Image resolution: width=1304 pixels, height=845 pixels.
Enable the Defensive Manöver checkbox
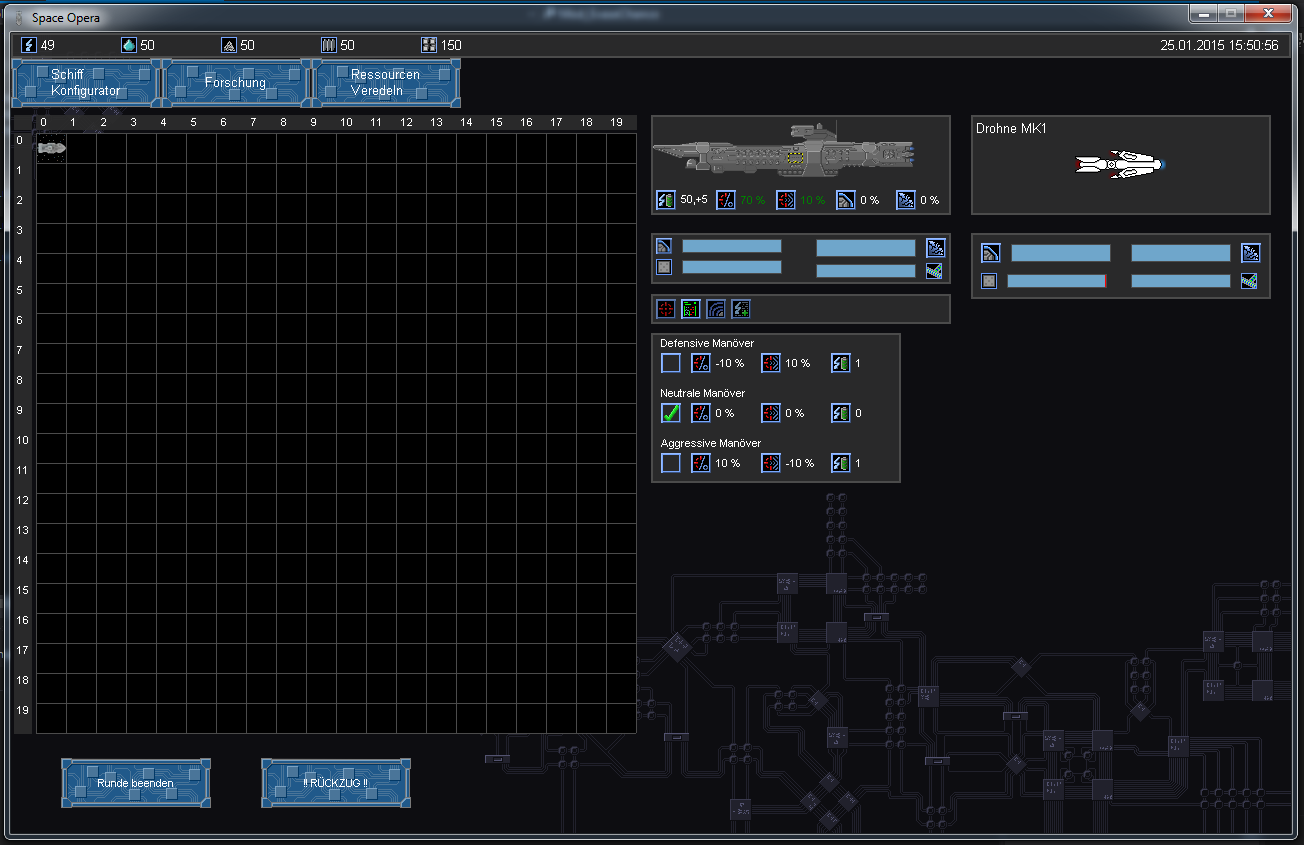tap(671, 363)
